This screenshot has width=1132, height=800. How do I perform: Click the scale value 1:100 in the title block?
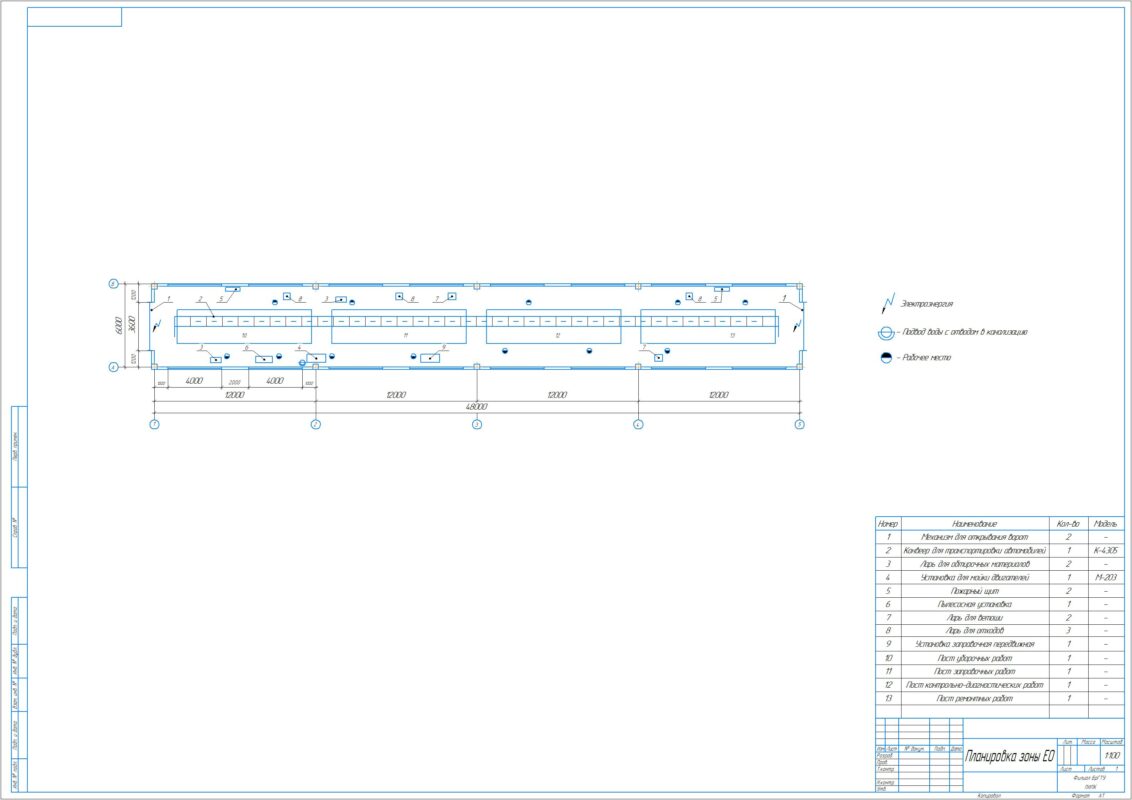pos(1113,755)
